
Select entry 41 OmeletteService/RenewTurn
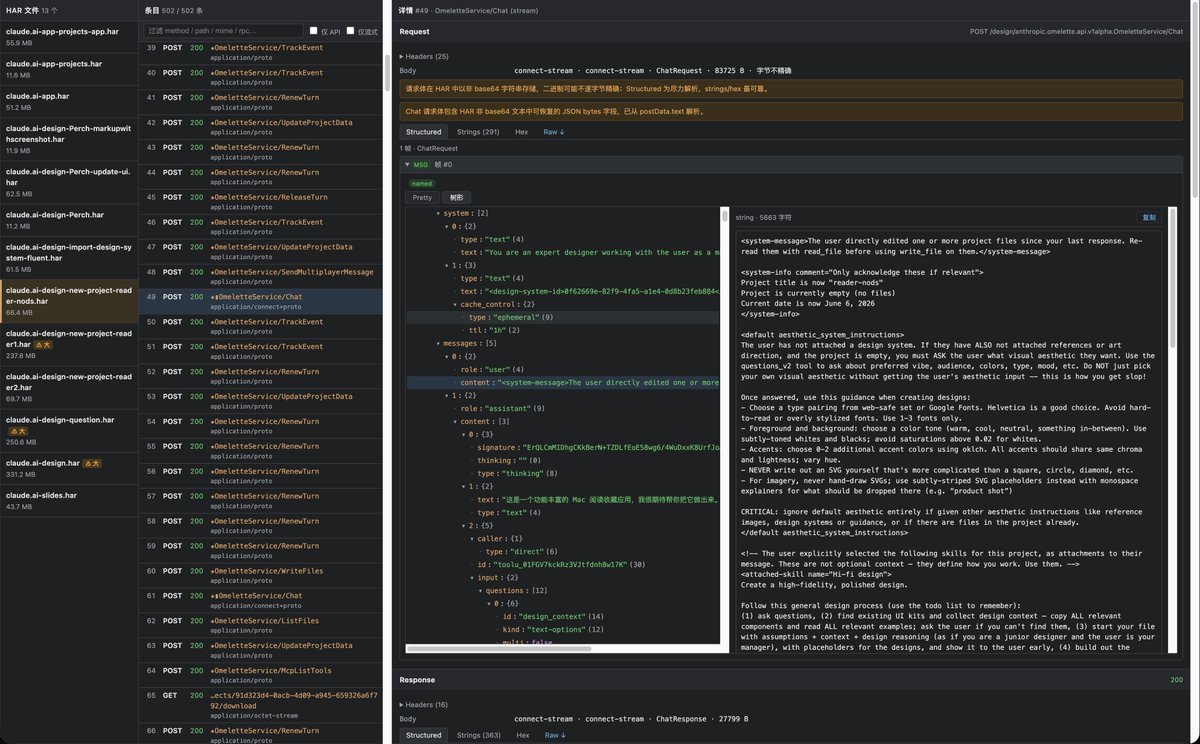260,102
